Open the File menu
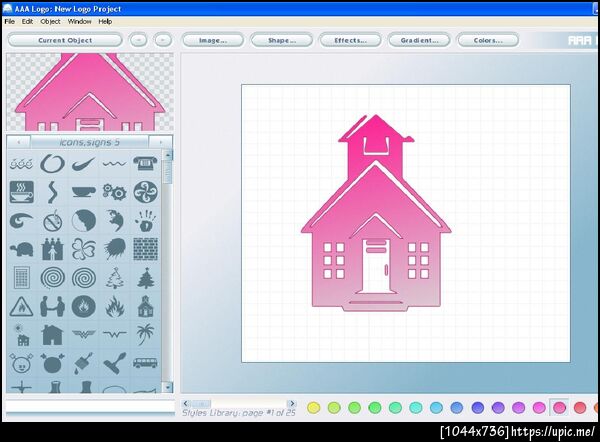Image resolution: width=600 pixels, height=442 pixels. (10, 21)
